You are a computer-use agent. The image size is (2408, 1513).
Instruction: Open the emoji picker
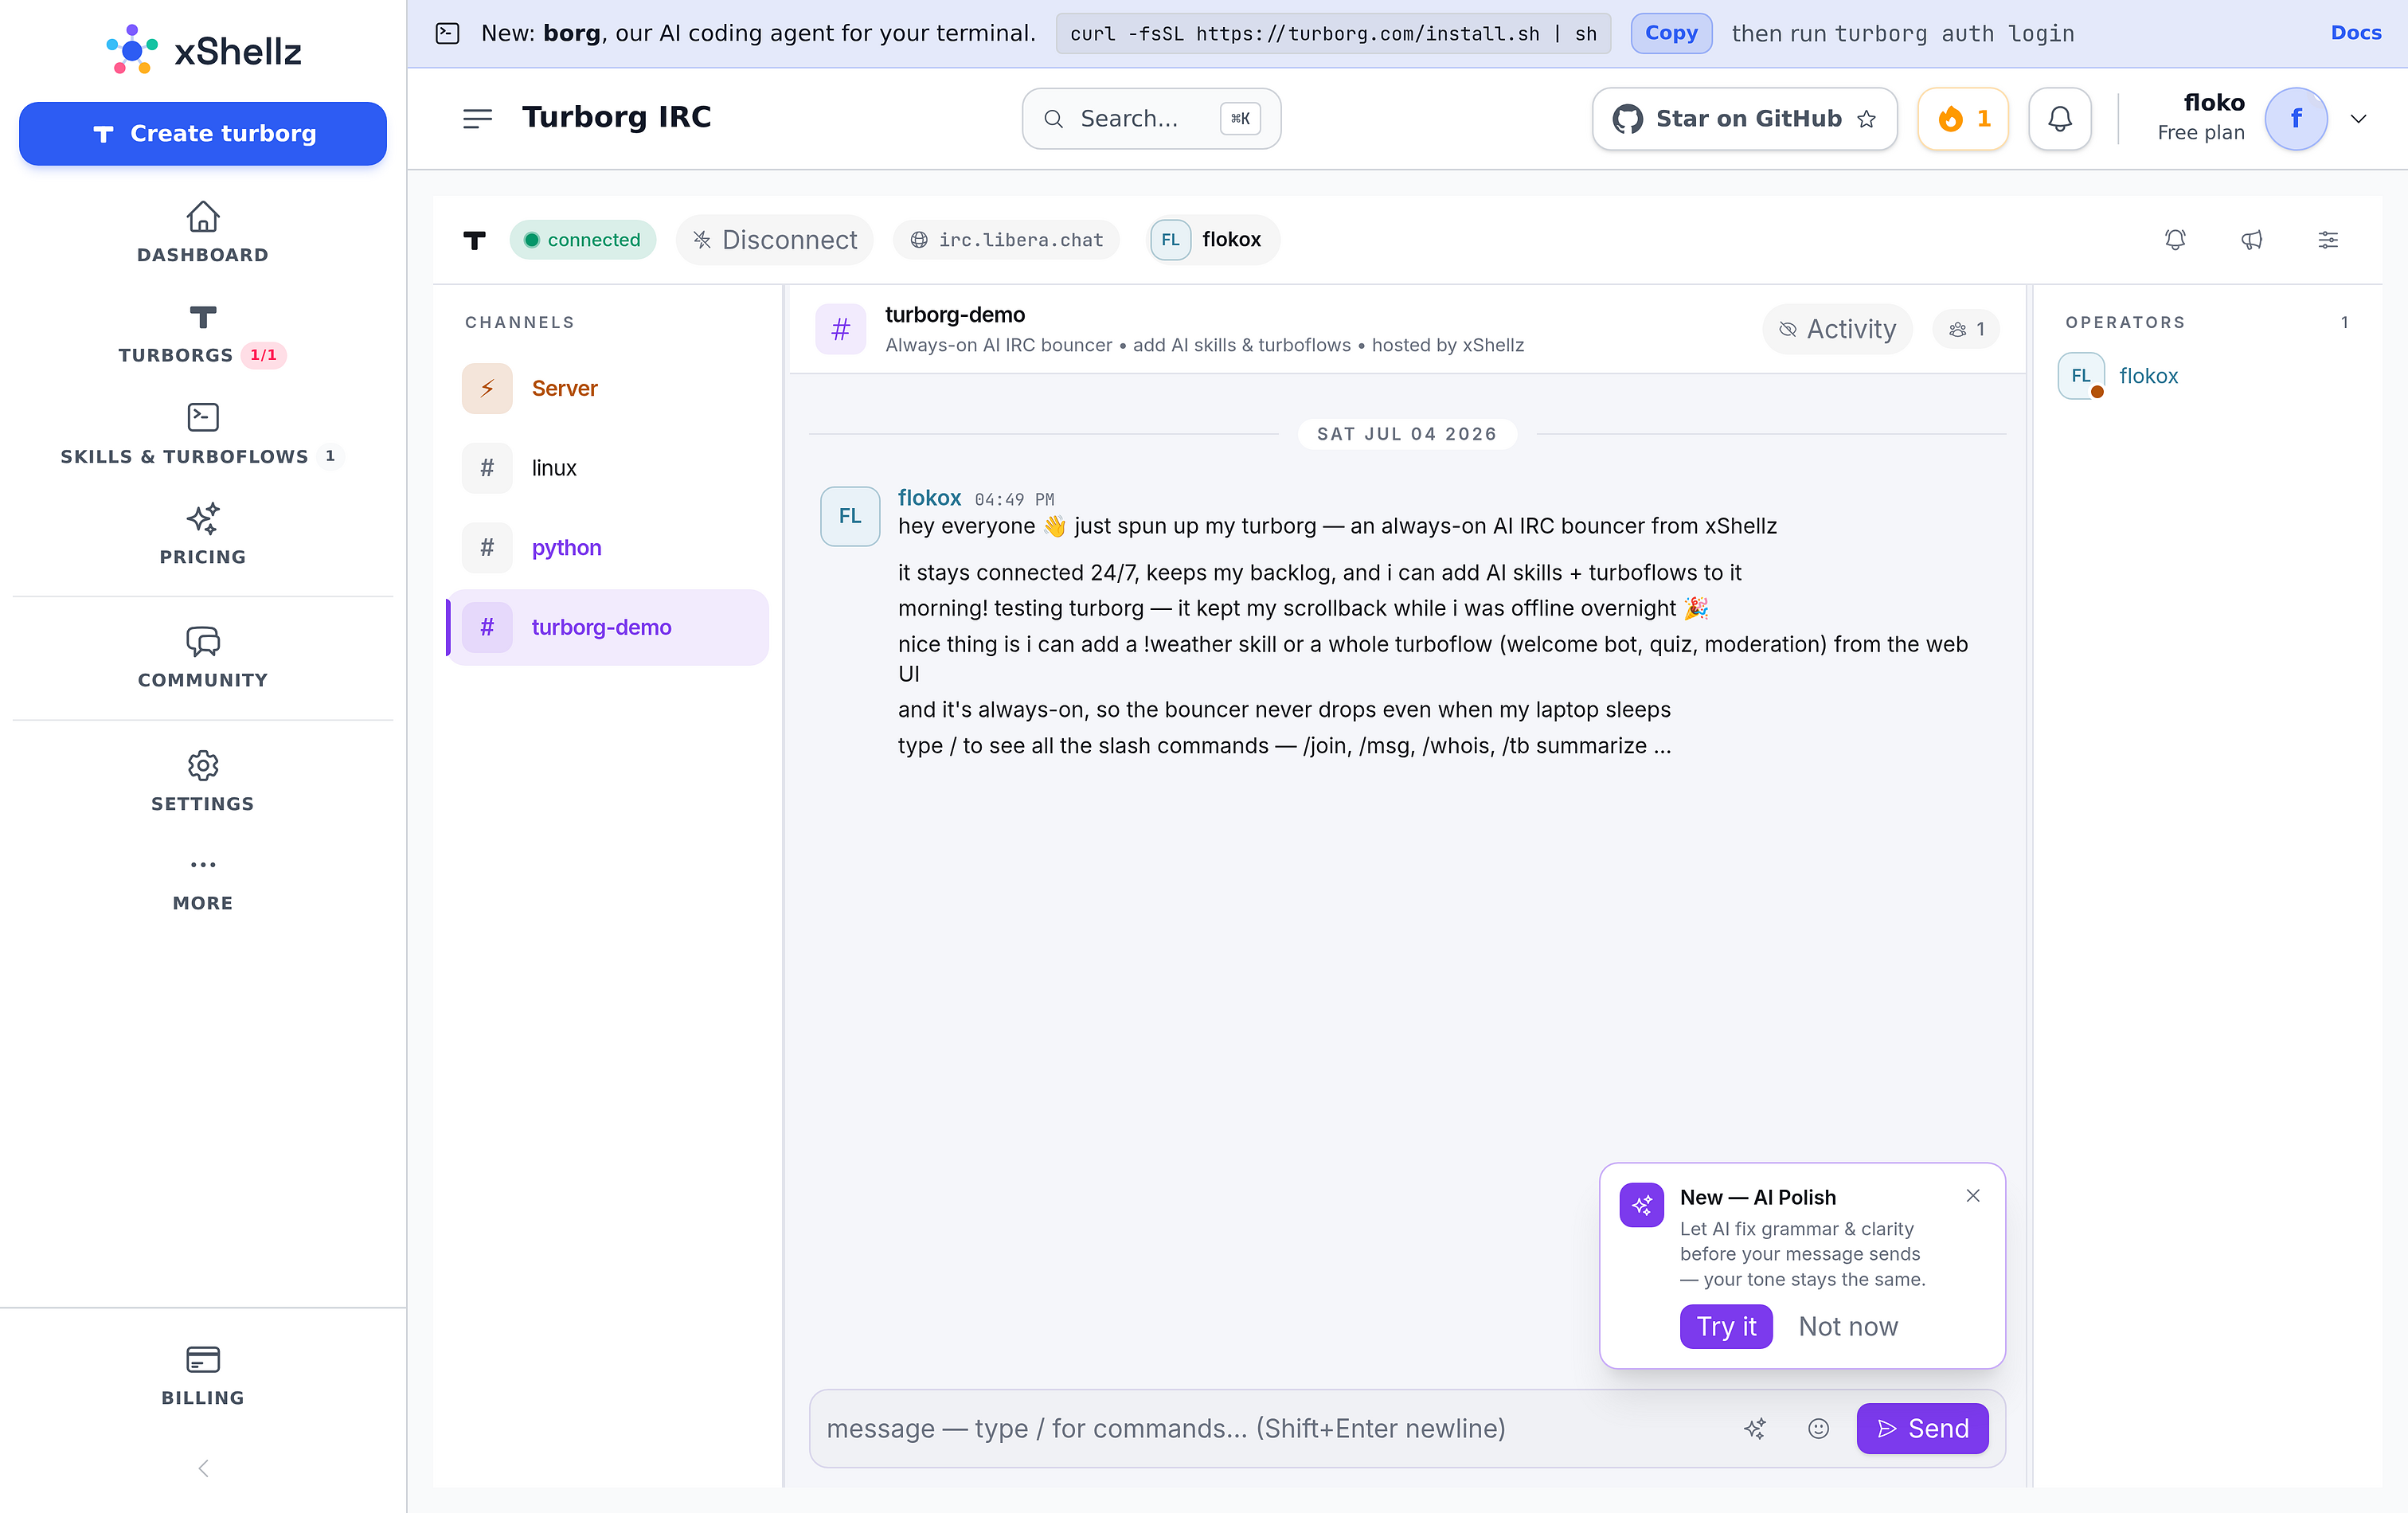[x=1818, y=1428]
